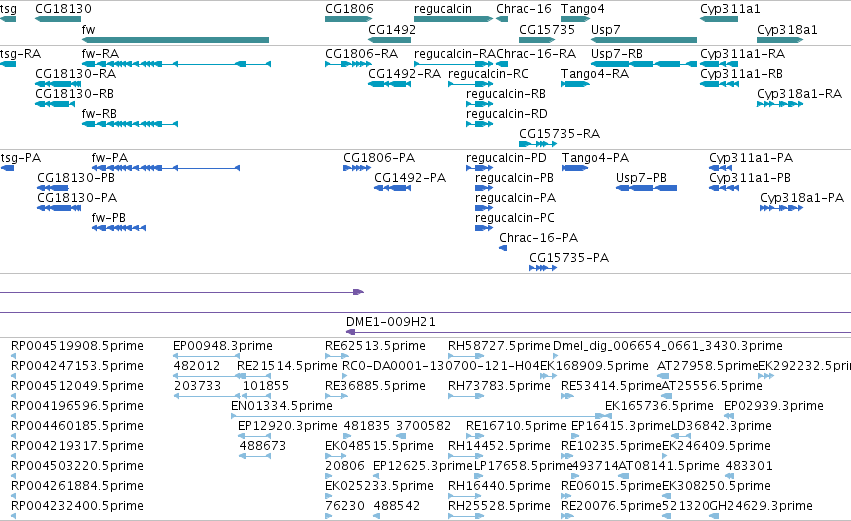The height and width of the screenshot is (521, 851).
Task: Click the 482012 insertion feature
Action: (206, 376)
